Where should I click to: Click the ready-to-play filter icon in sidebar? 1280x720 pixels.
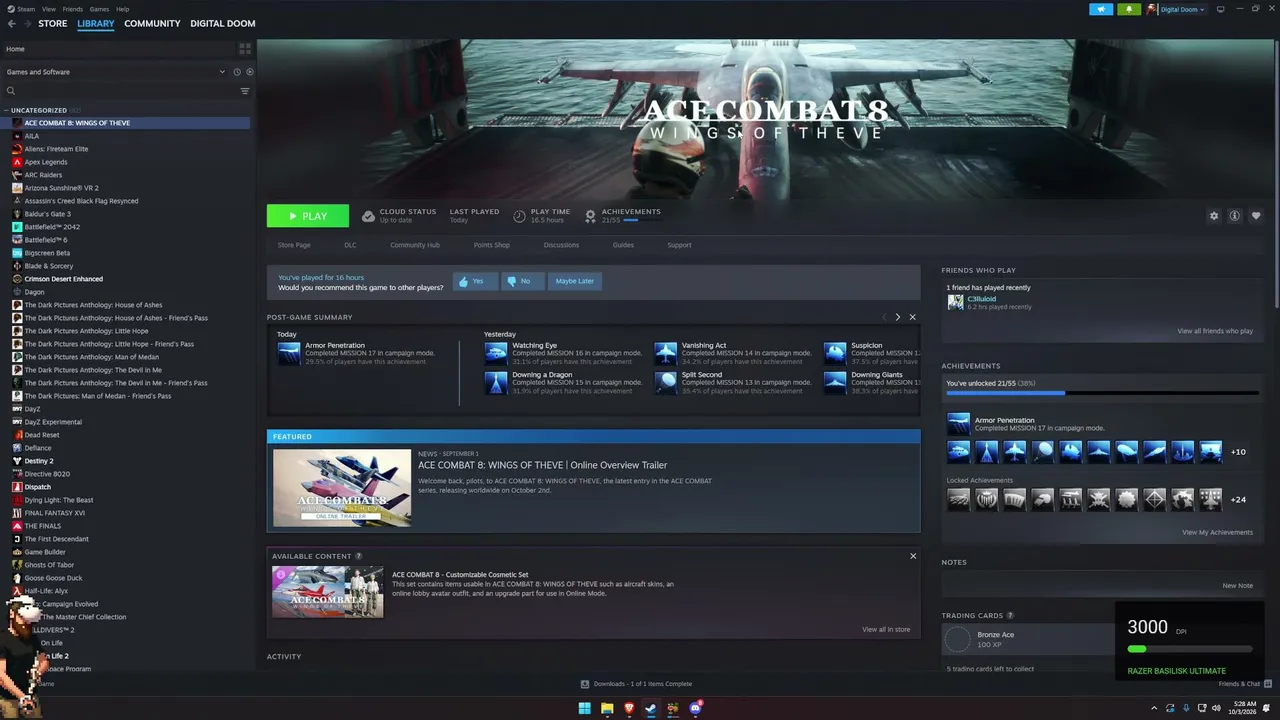[250, 72]
